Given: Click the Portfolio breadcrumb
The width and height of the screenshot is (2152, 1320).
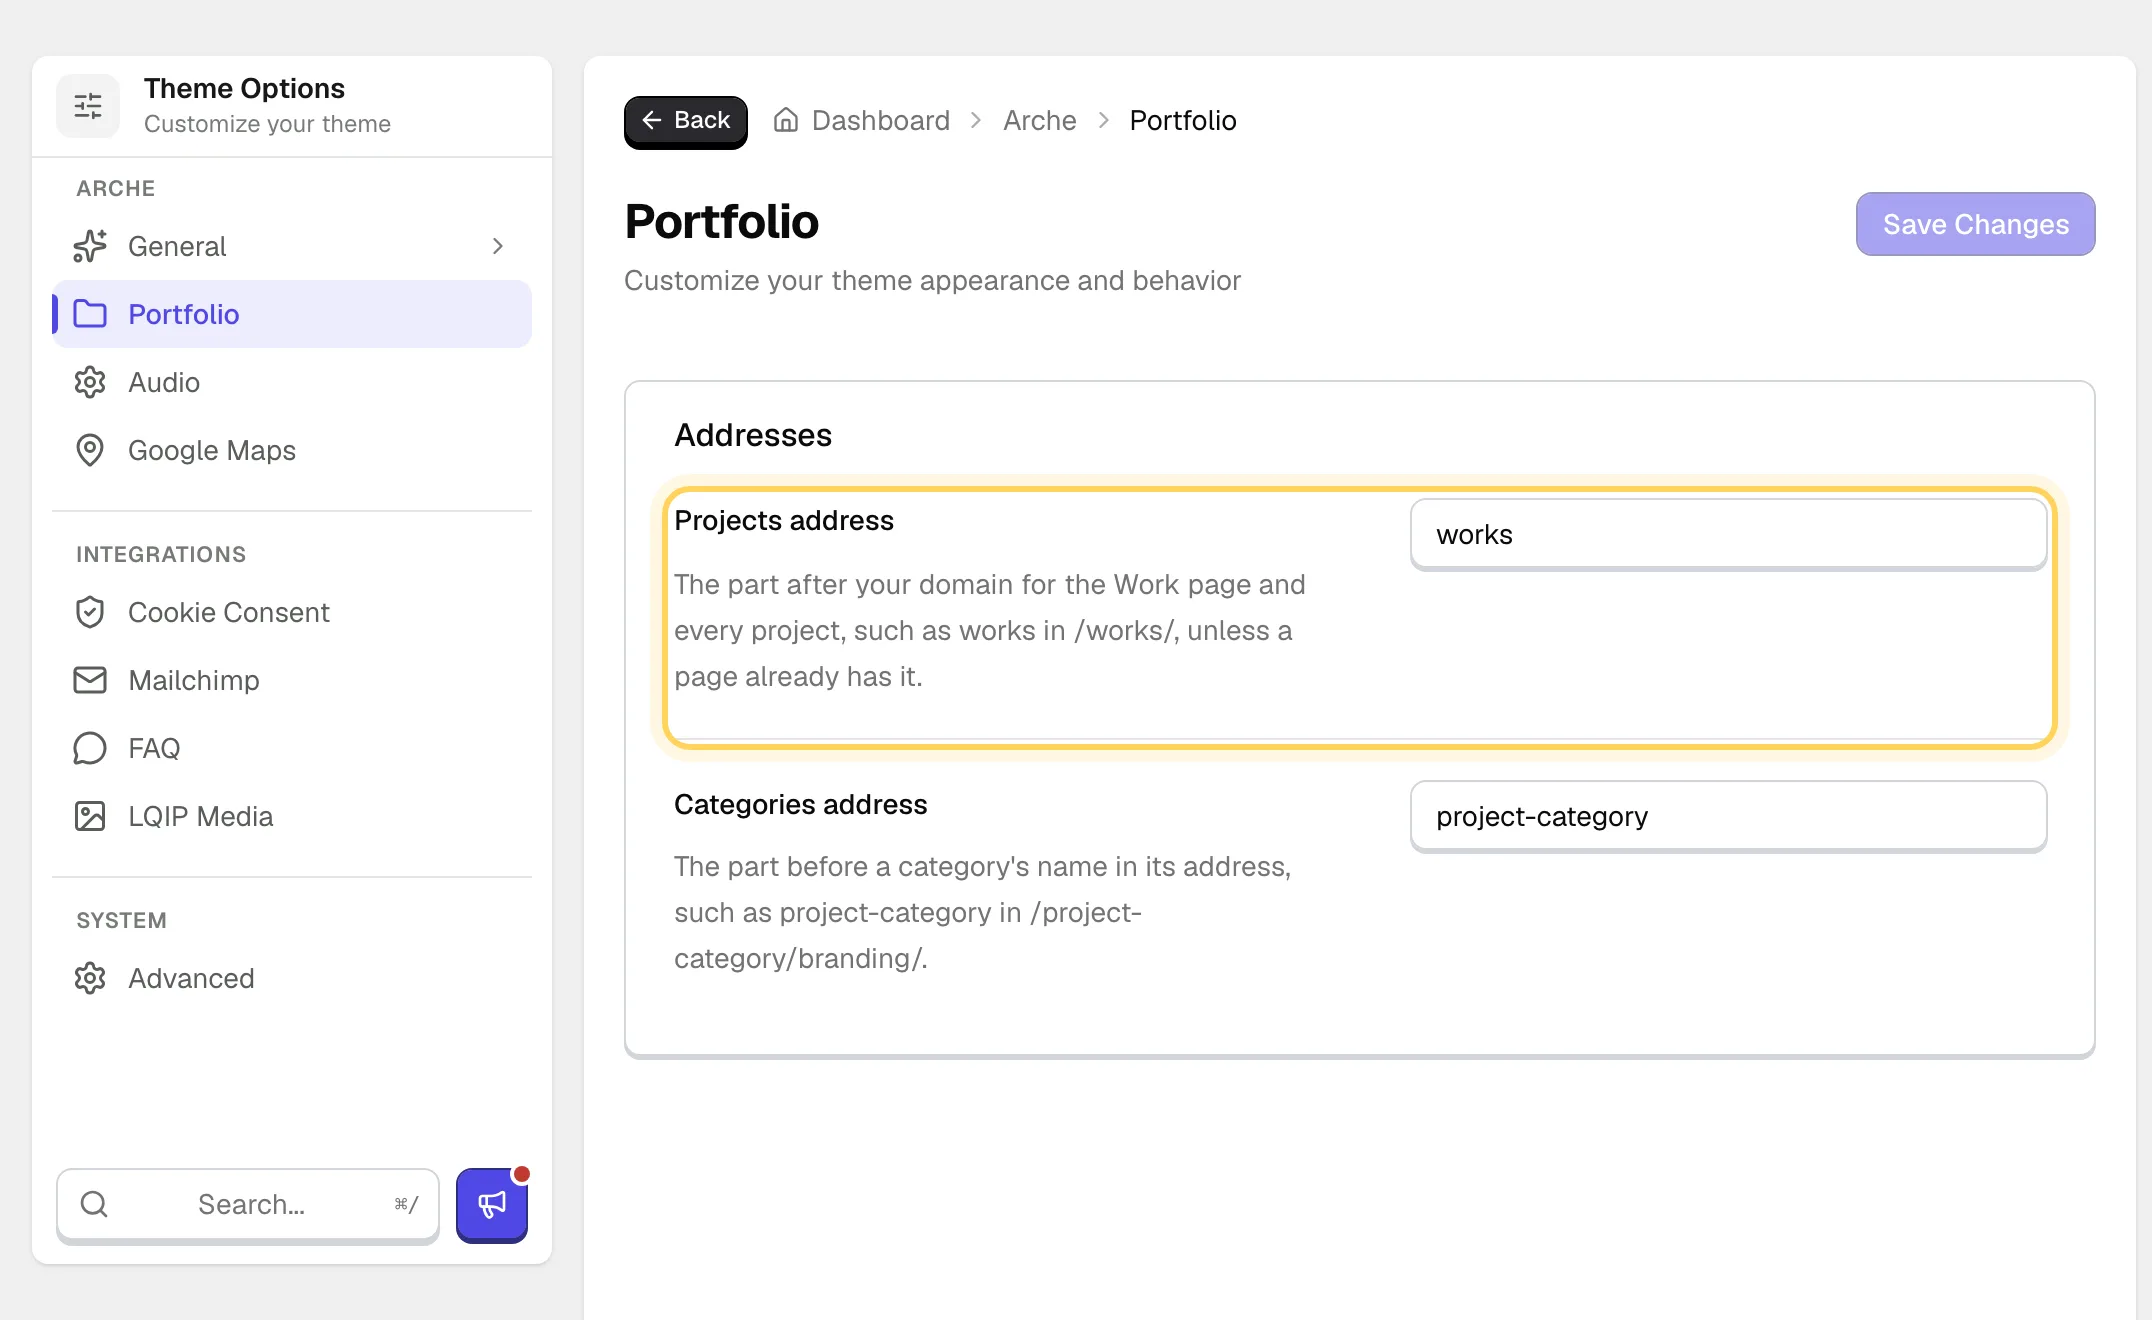Looking at the screenshot, I should (x=1183, y=120).
